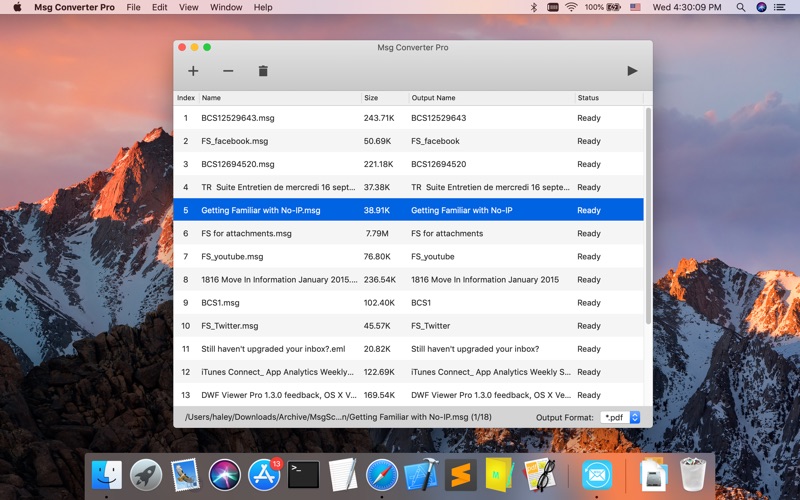
Task: Sort by the Index column header
Action: tap(186, 97)
